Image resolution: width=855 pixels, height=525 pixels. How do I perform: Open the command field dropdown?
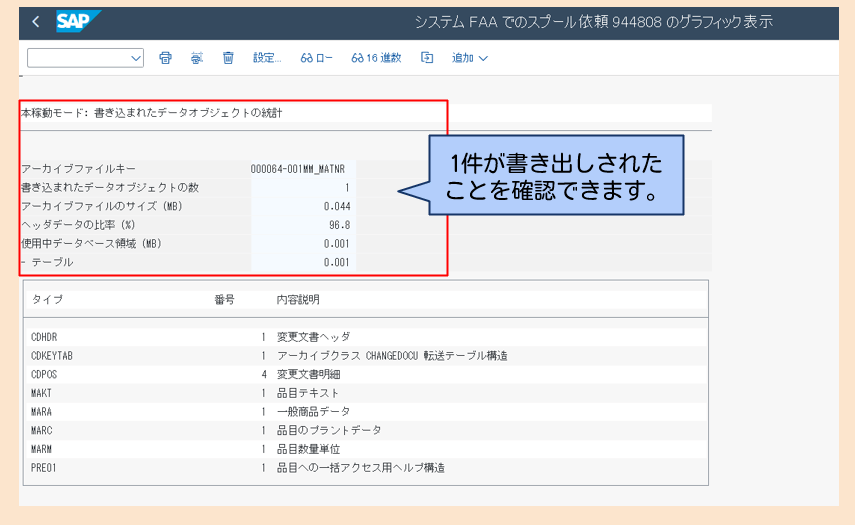136,58
